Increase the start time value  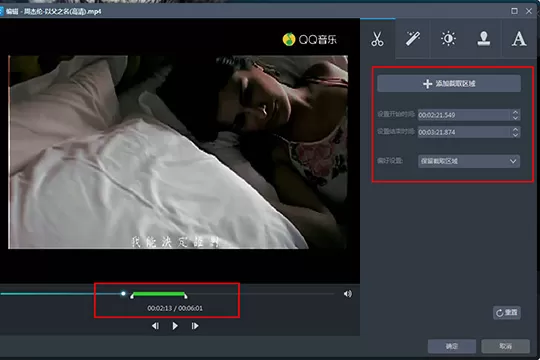515,112
